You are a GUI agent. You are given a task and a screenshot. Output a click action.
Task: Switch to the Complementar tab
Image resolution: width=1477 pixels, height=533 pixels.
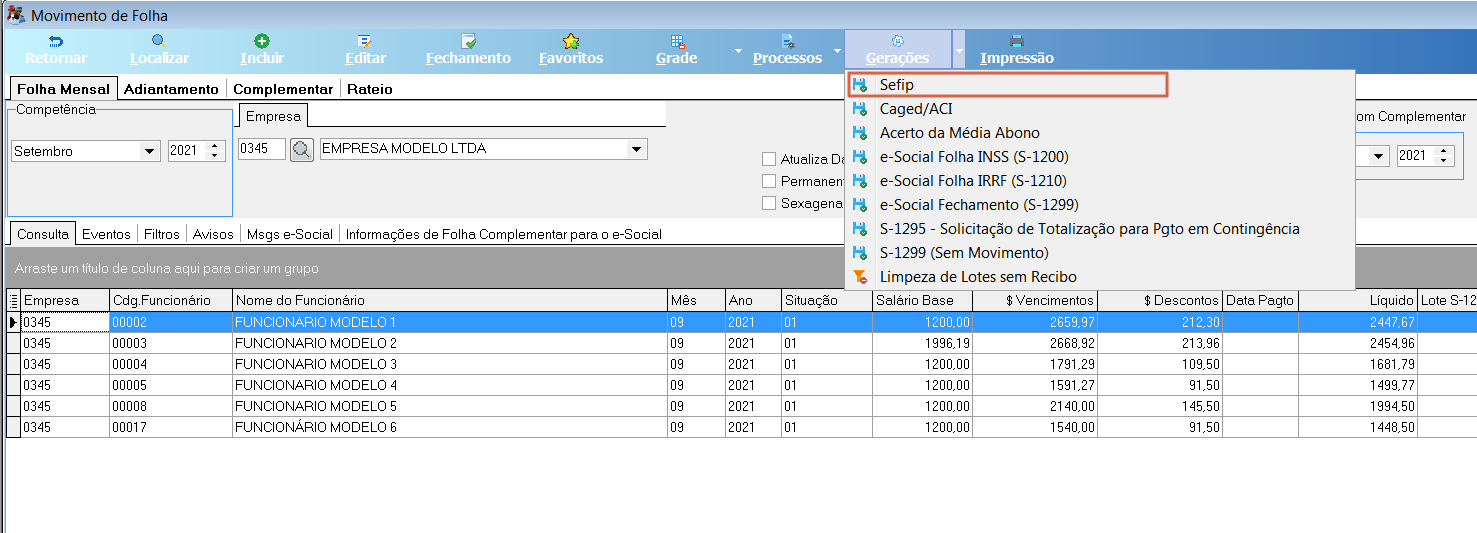pyautogui.click(x=283, y=89)
